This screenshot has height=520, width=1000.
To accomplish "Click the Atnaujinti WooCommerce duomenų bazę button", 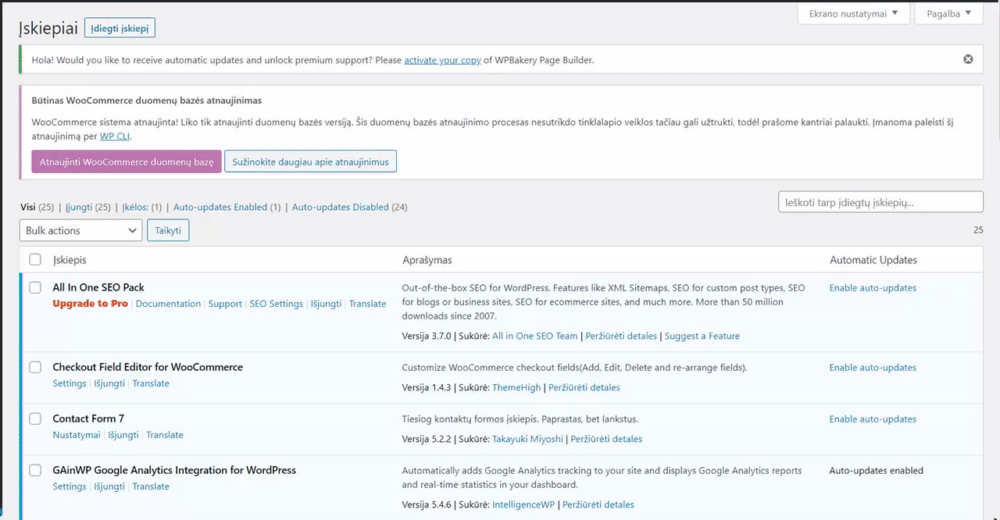I will [x=126, y=162].
